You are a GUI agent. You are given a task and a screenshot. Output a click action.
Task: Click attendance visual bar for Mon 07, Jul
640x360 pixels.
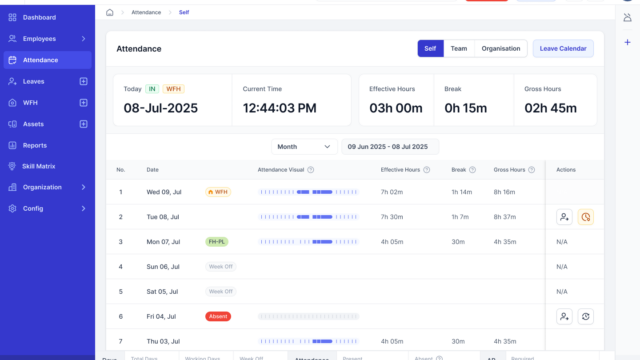click(309, 242)
